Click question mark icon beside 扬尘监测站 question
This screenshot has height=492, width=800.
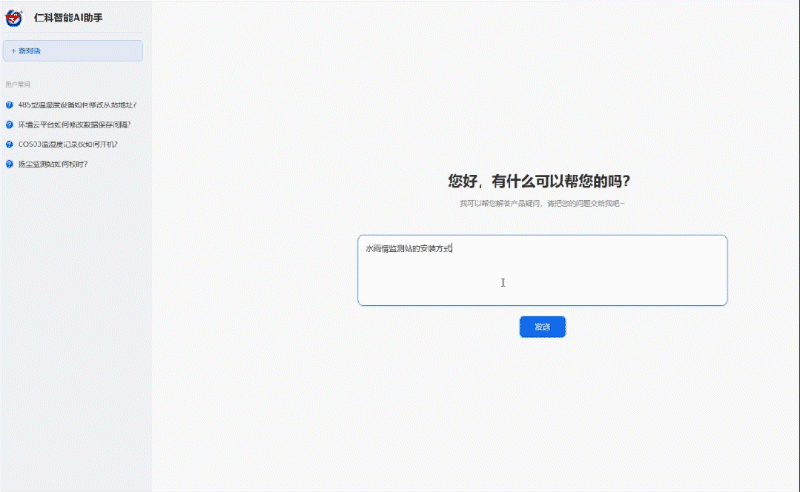tap(9, 164)
